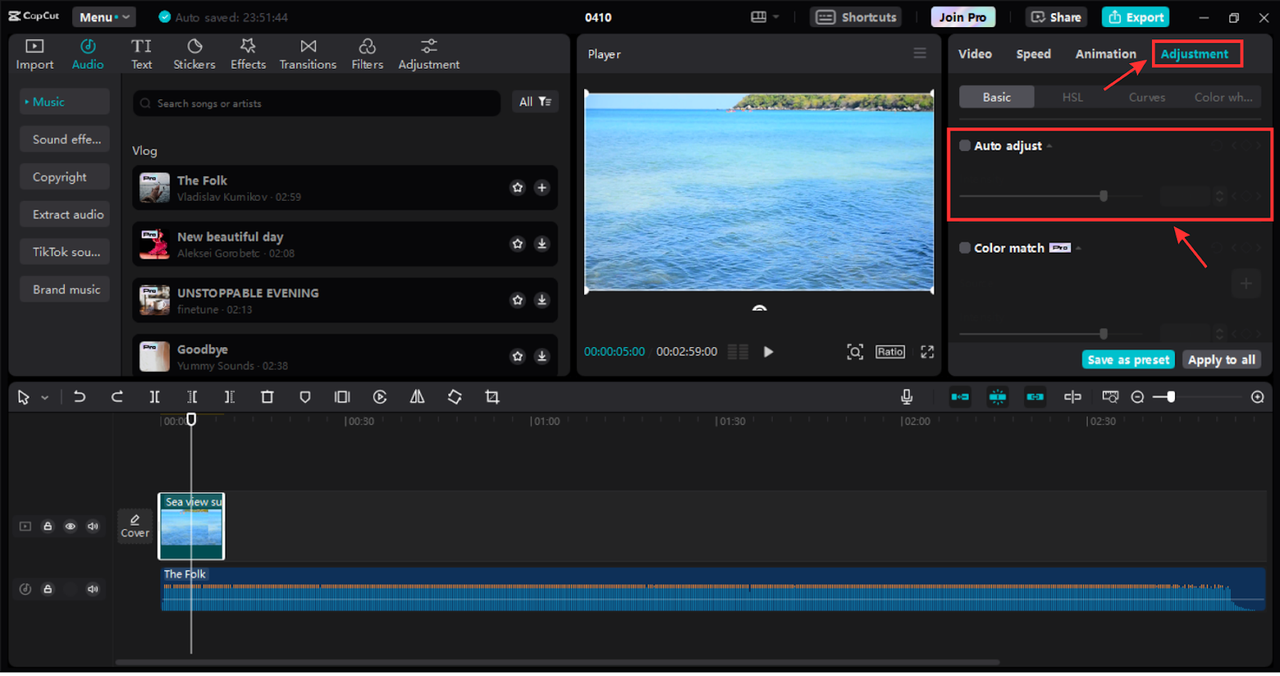Click the Apply to all button
Viewport: 1280px width, 676px height.
(1221, 360)
